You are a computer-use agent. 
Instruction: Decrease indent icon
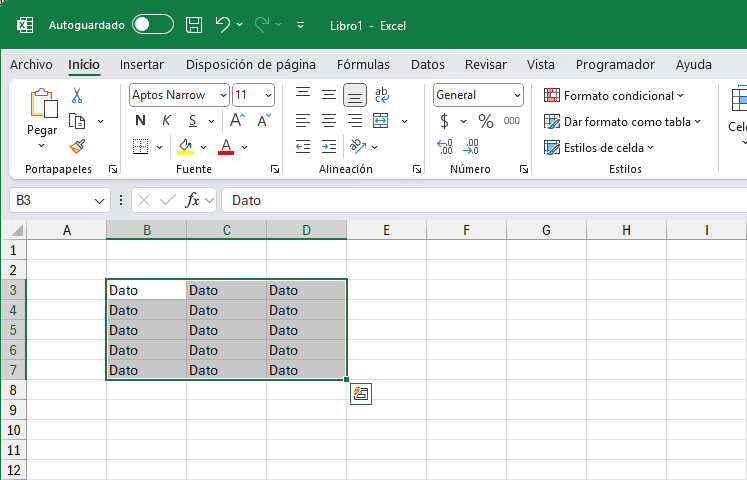pyautogui.click(x=303, y=147)
